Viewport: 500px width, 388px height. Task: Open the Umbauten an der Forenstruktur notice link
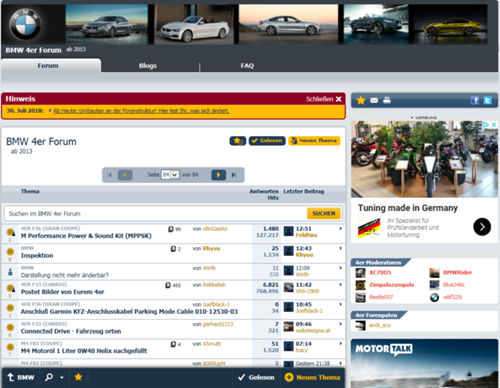coord(141,111)
